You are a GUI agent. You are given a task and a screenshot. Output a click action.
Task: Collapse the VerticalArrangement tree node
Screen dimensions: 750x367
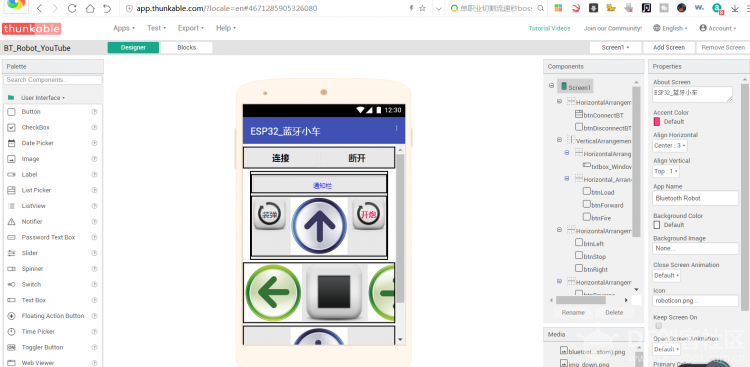tap(559, 140)
